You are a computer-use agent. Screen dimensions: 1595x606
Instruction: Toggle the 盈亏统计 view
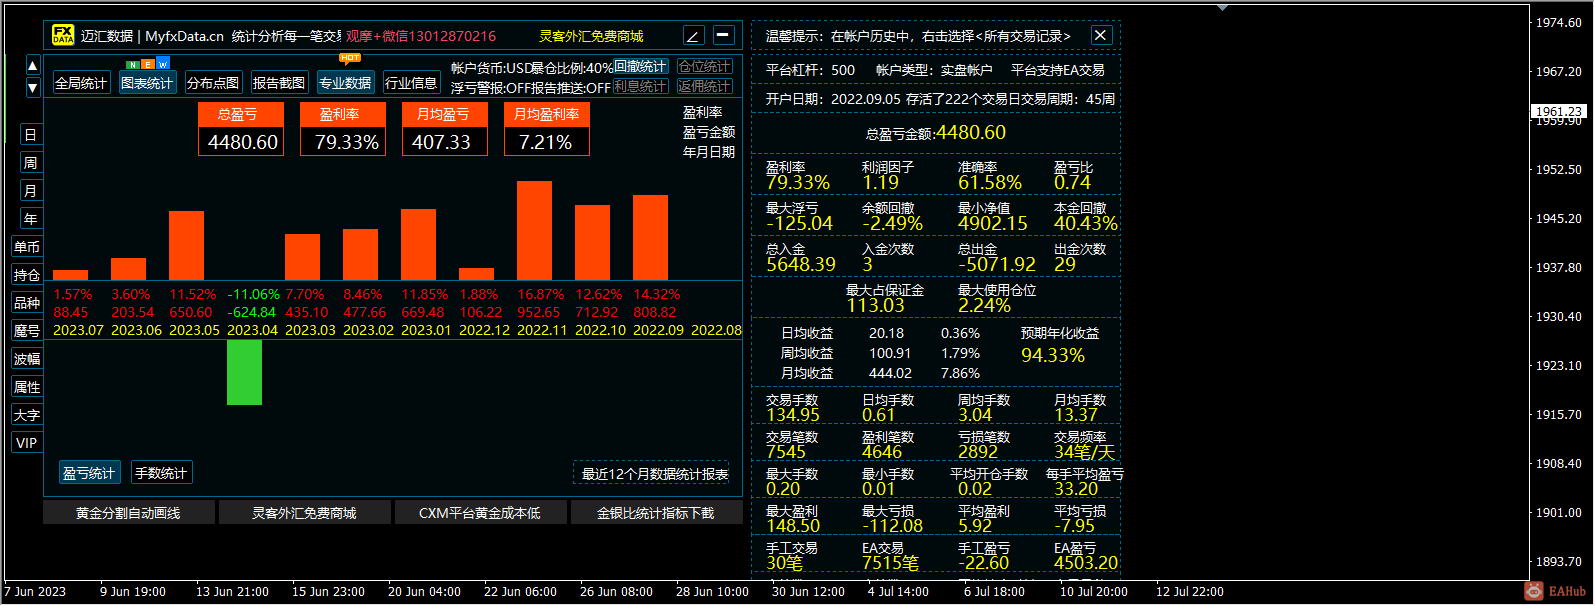[x=89, y=473]
